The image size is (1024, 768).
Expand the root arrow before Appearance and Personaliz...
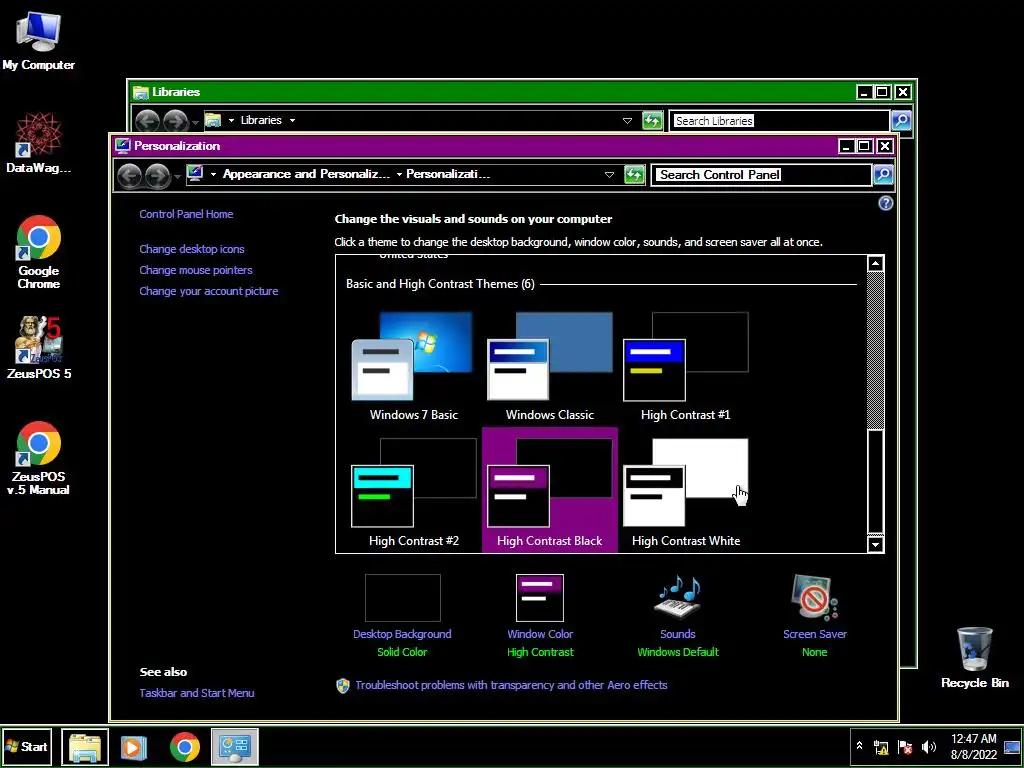[x=213, y=174]
